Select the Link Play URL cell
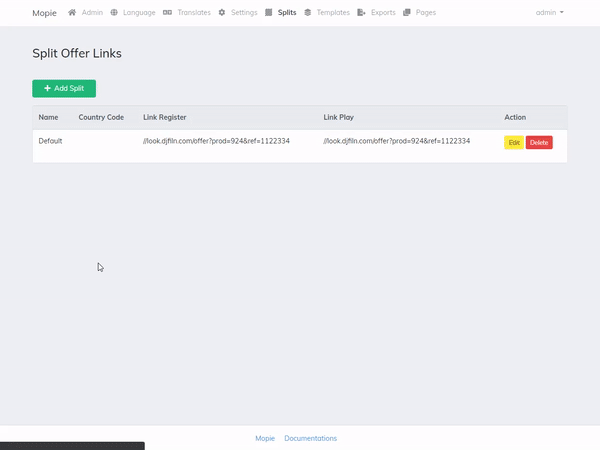The image size is (600, 450). click(396, 141)
